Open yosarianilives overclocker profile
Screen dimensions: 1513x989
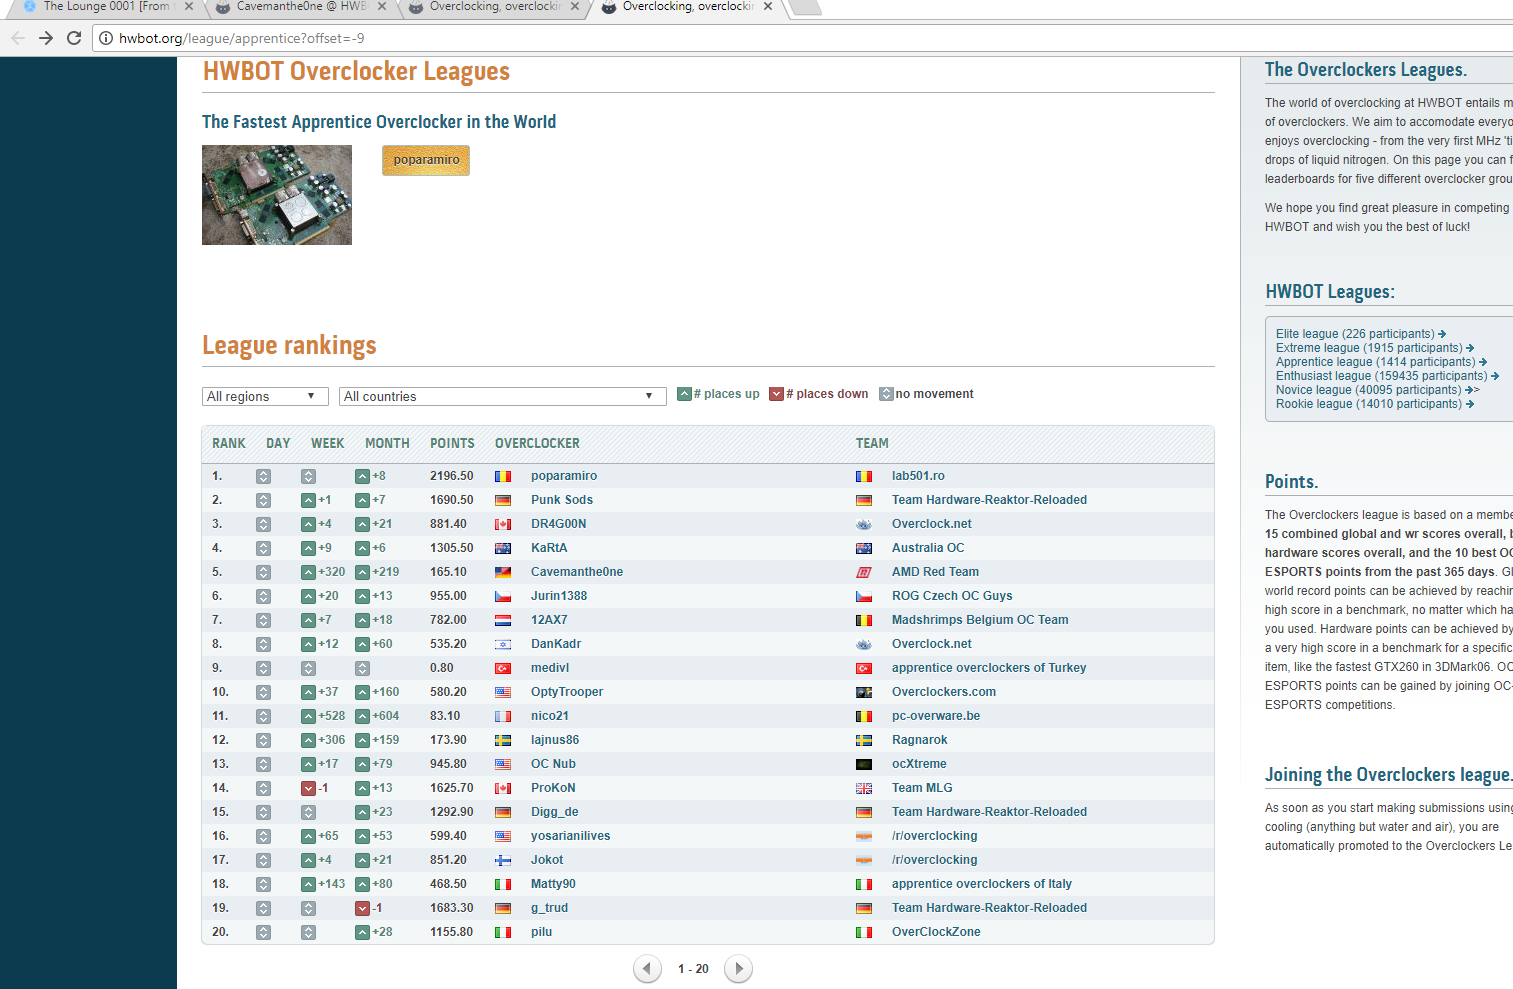pyautogui.click(x=570, y=836)
